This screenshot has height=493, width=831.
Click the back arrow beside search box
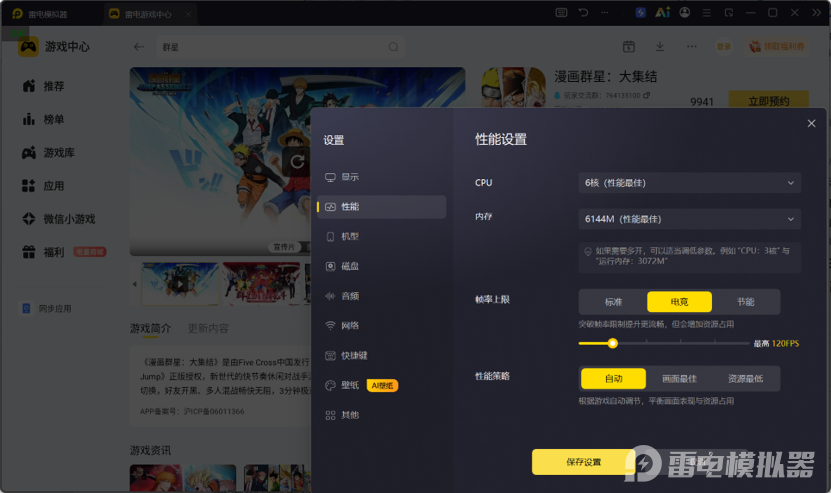[x=139, y=47]
